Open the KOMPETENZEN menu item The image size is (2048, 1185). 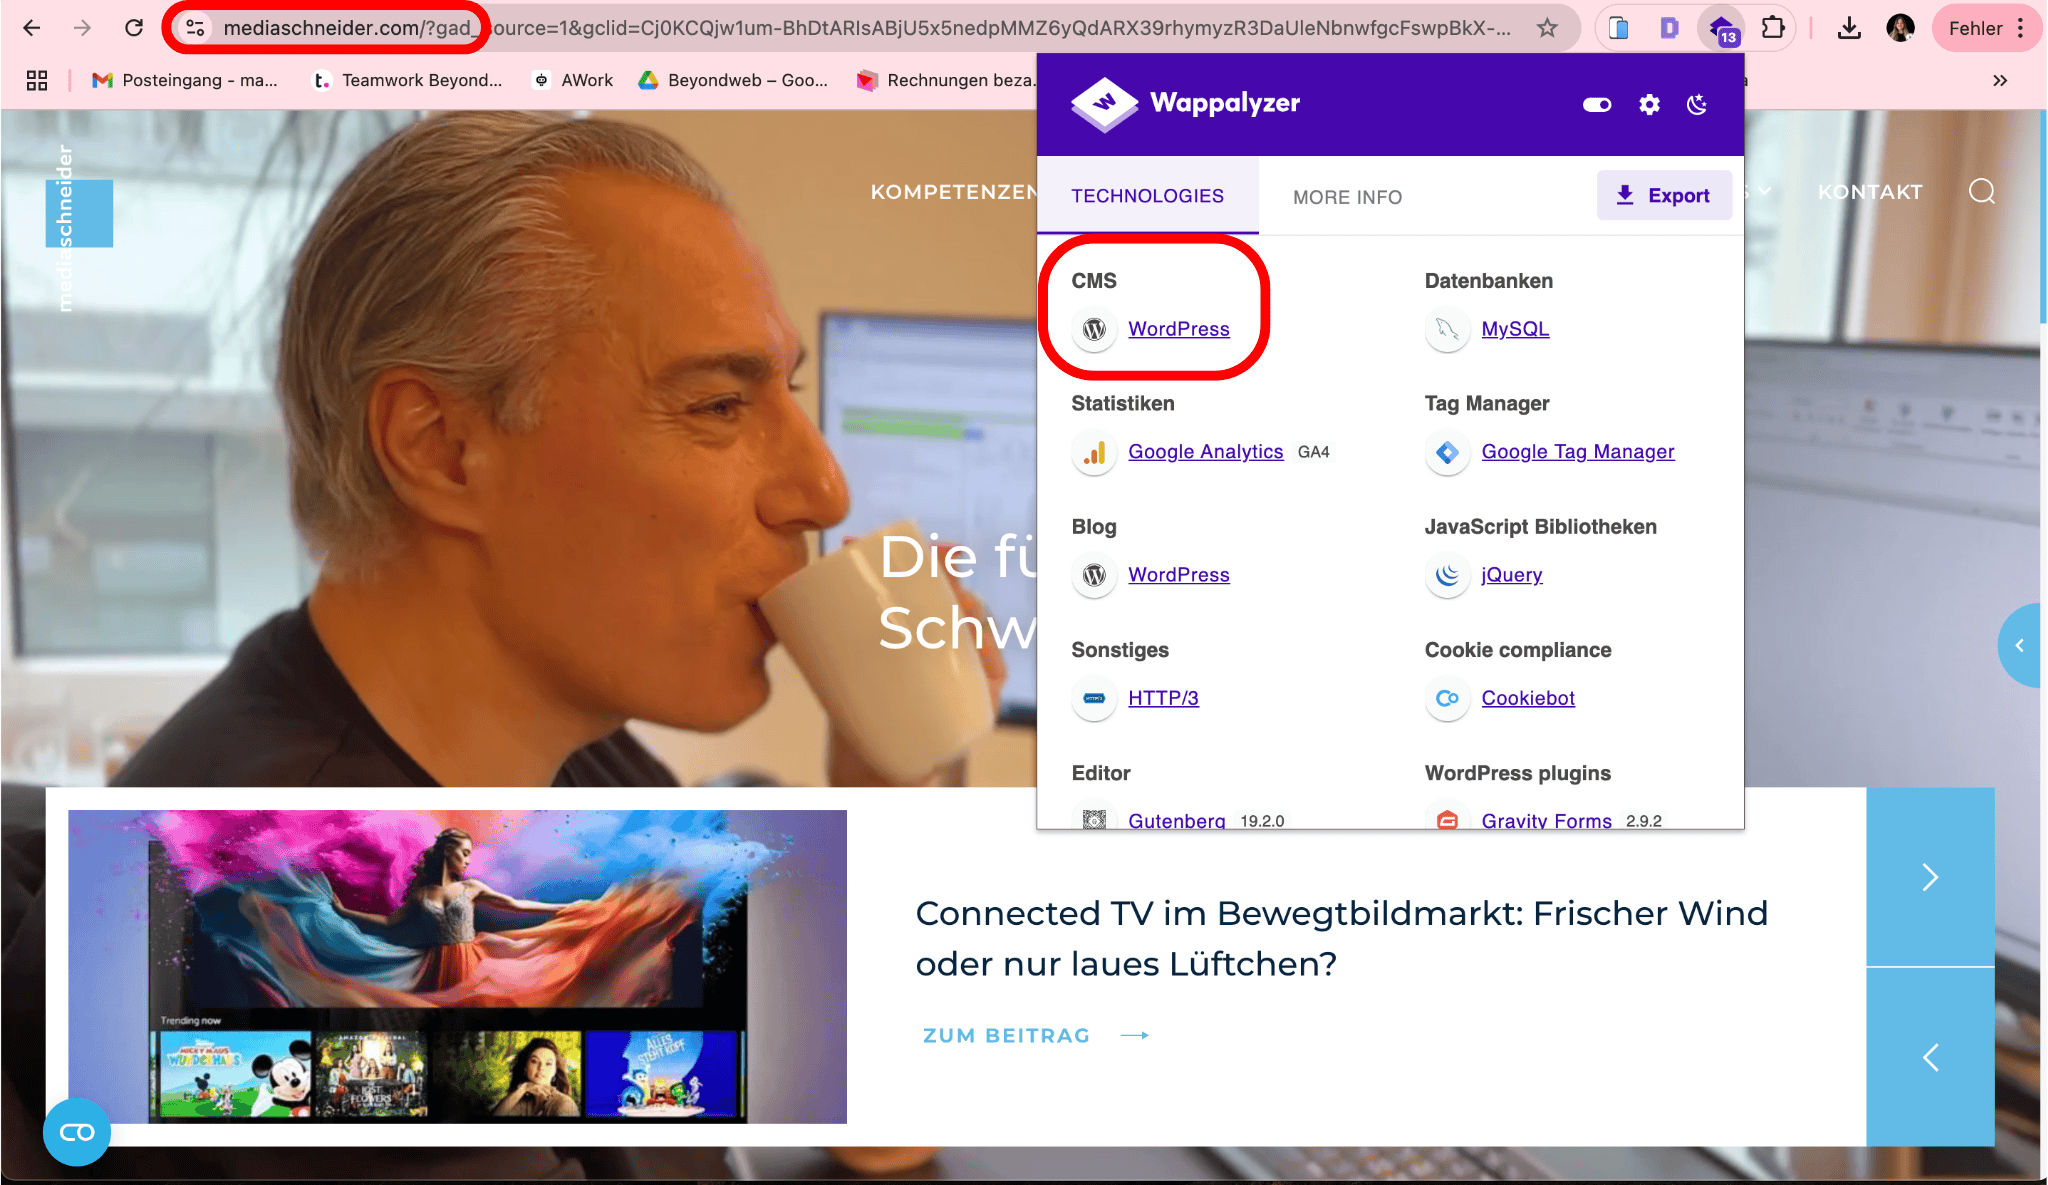[x=953, y=192]
